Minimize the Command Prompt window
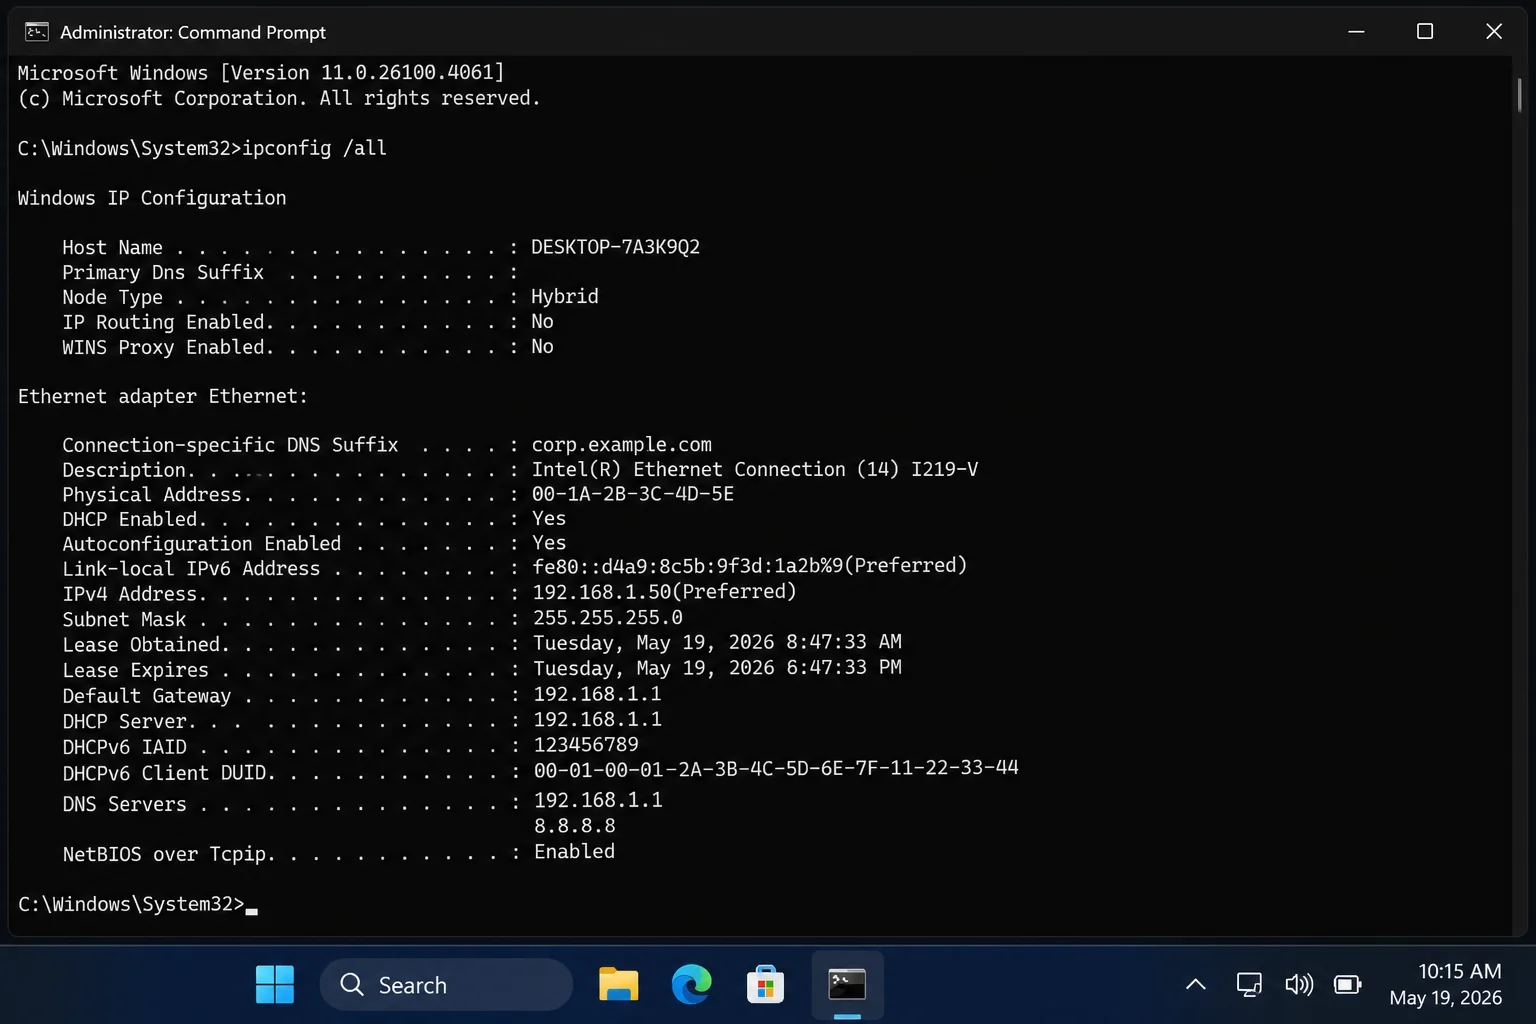This screenshot has height=1024, width=1536. tap(1356, 32)
